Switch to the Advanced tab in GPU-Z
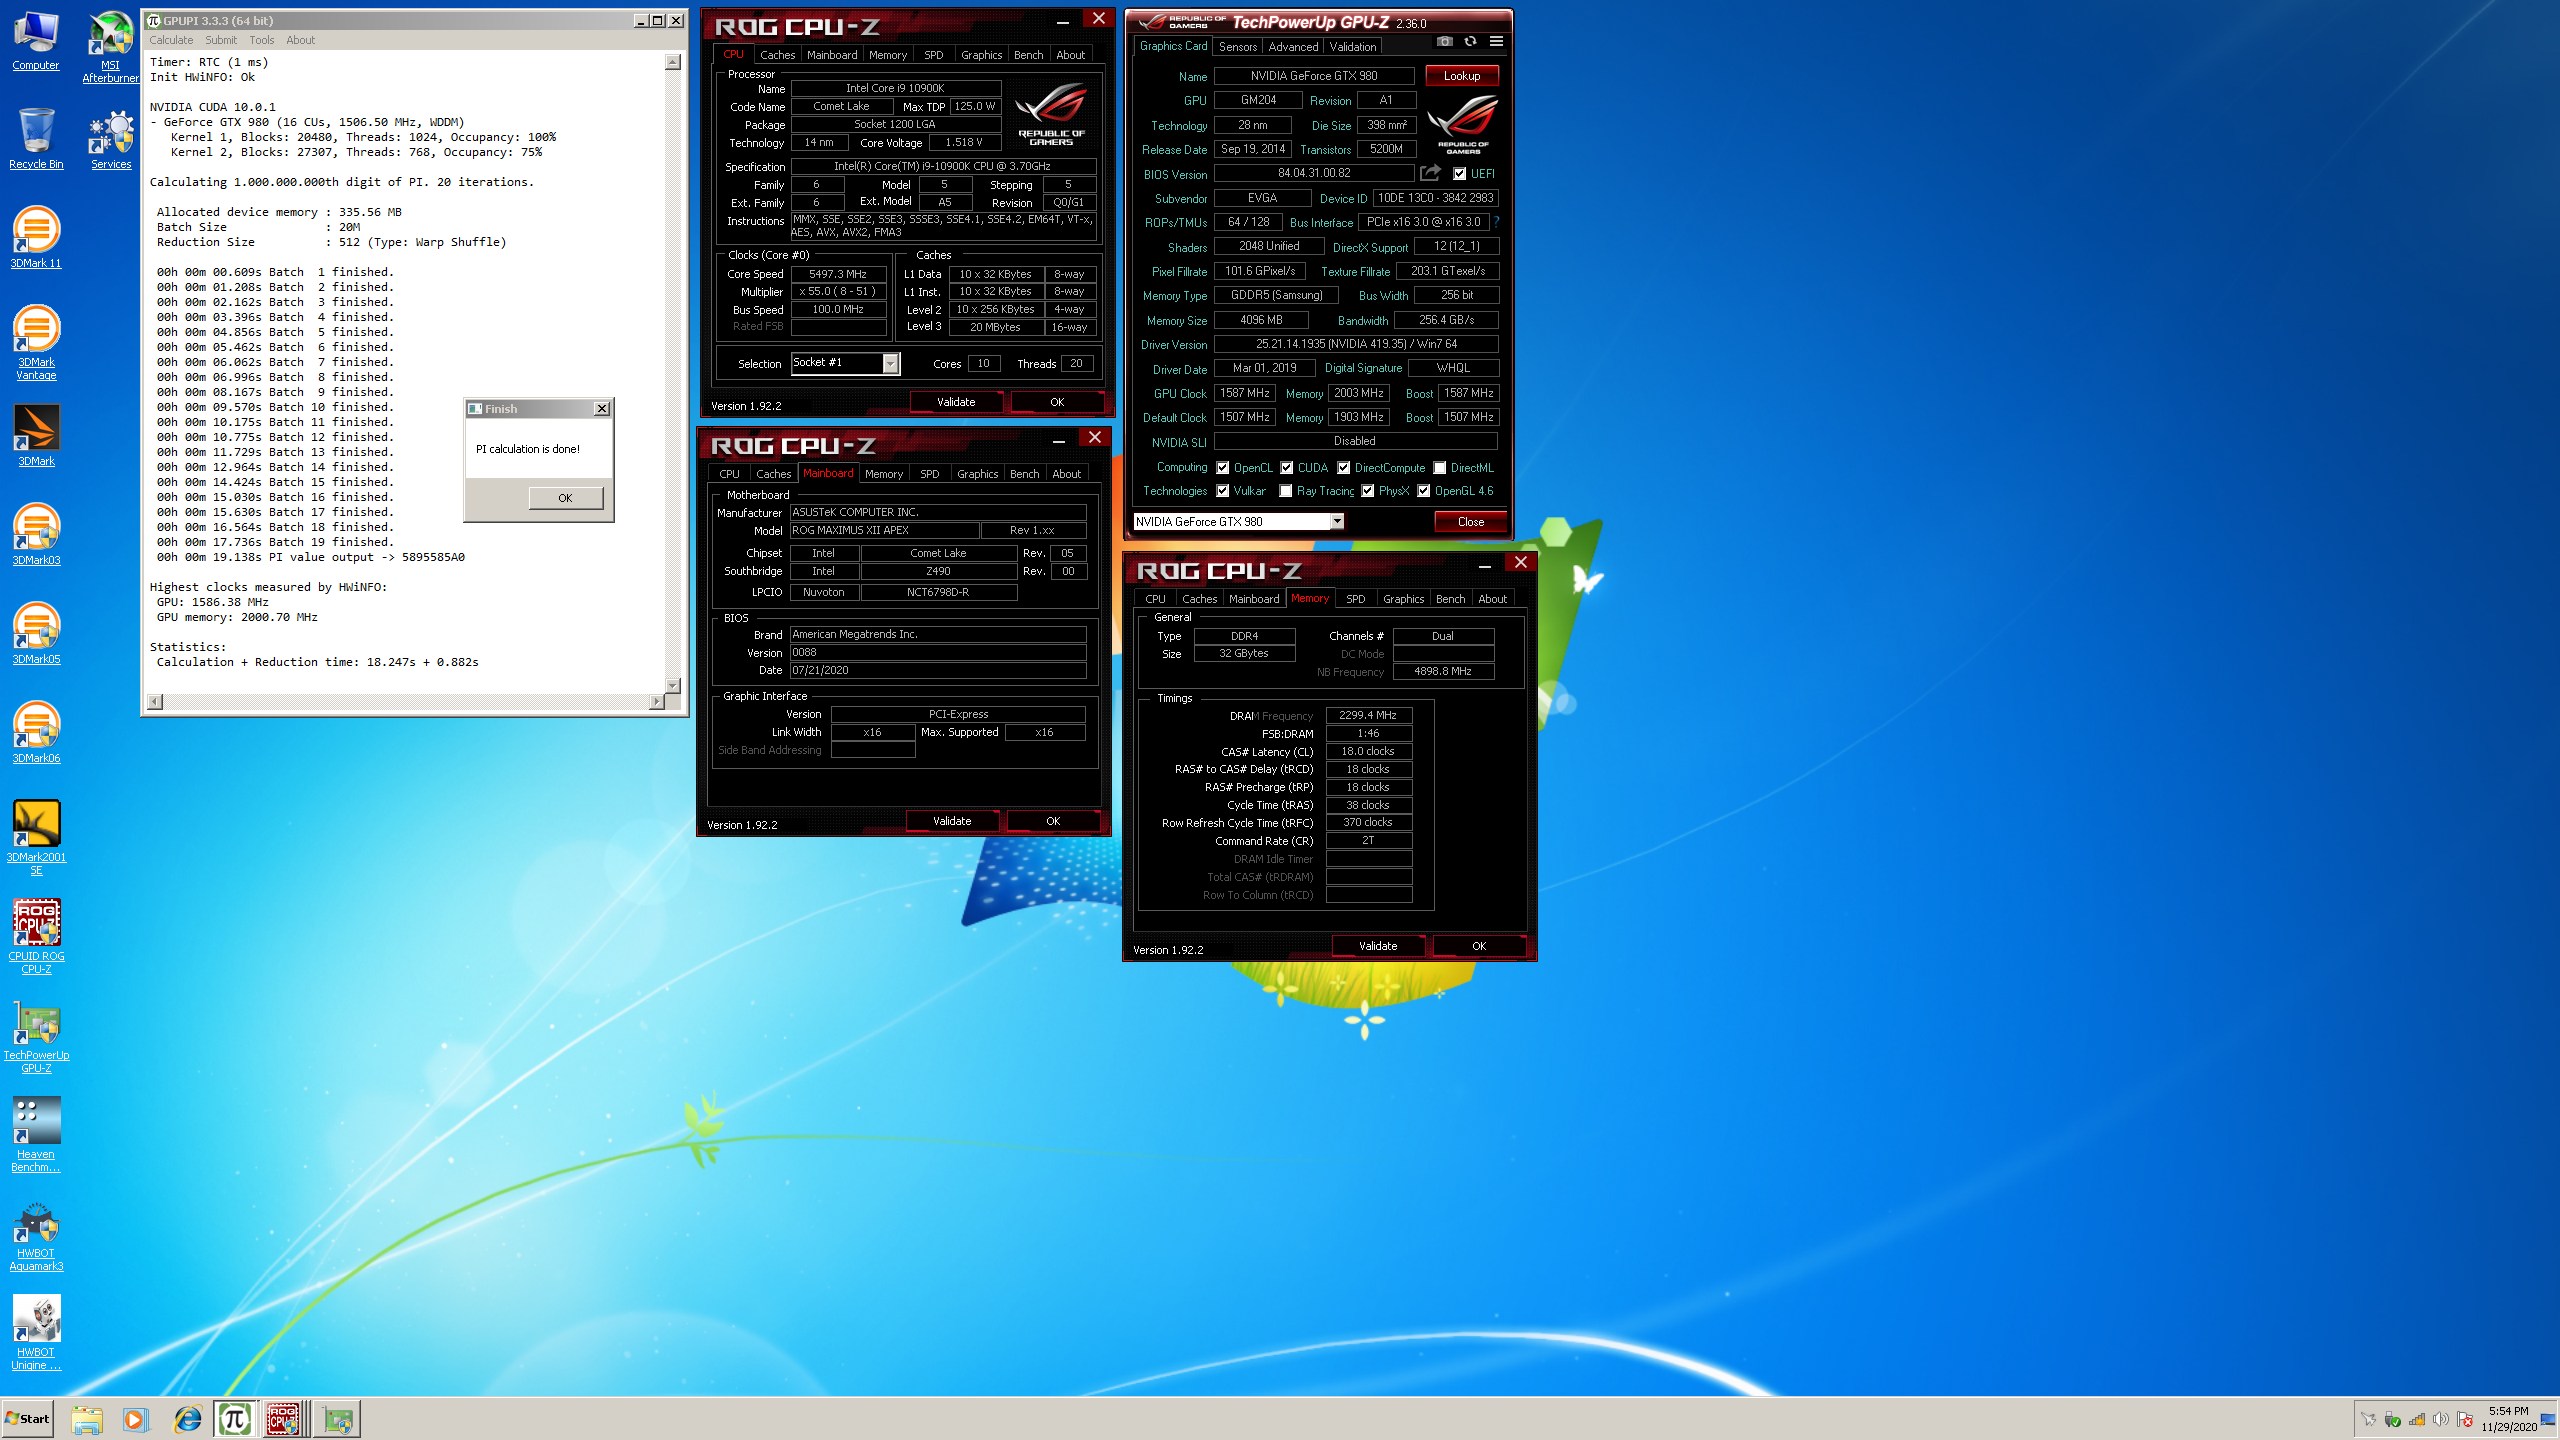 tap(1293, 47)
